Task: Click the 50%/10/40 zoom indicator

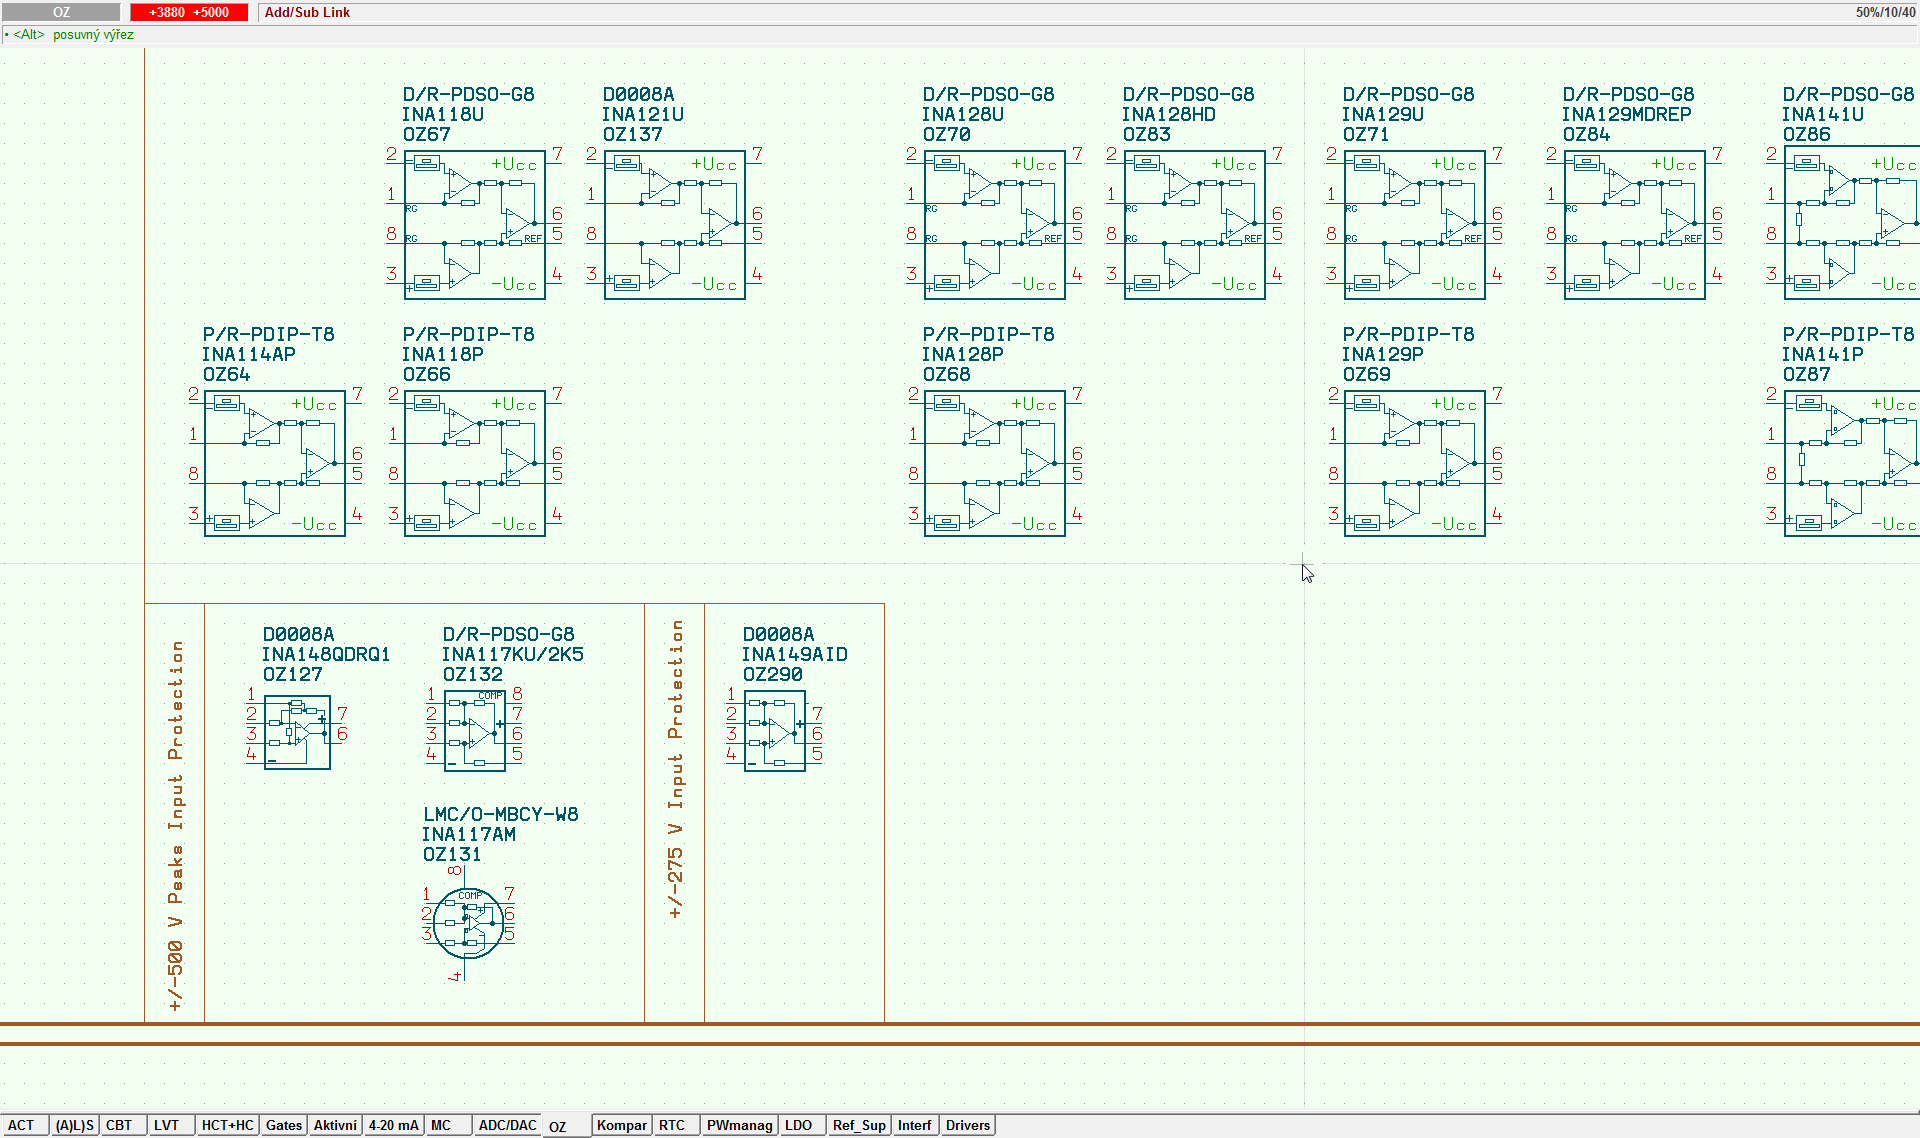Action: [1885, 12]
